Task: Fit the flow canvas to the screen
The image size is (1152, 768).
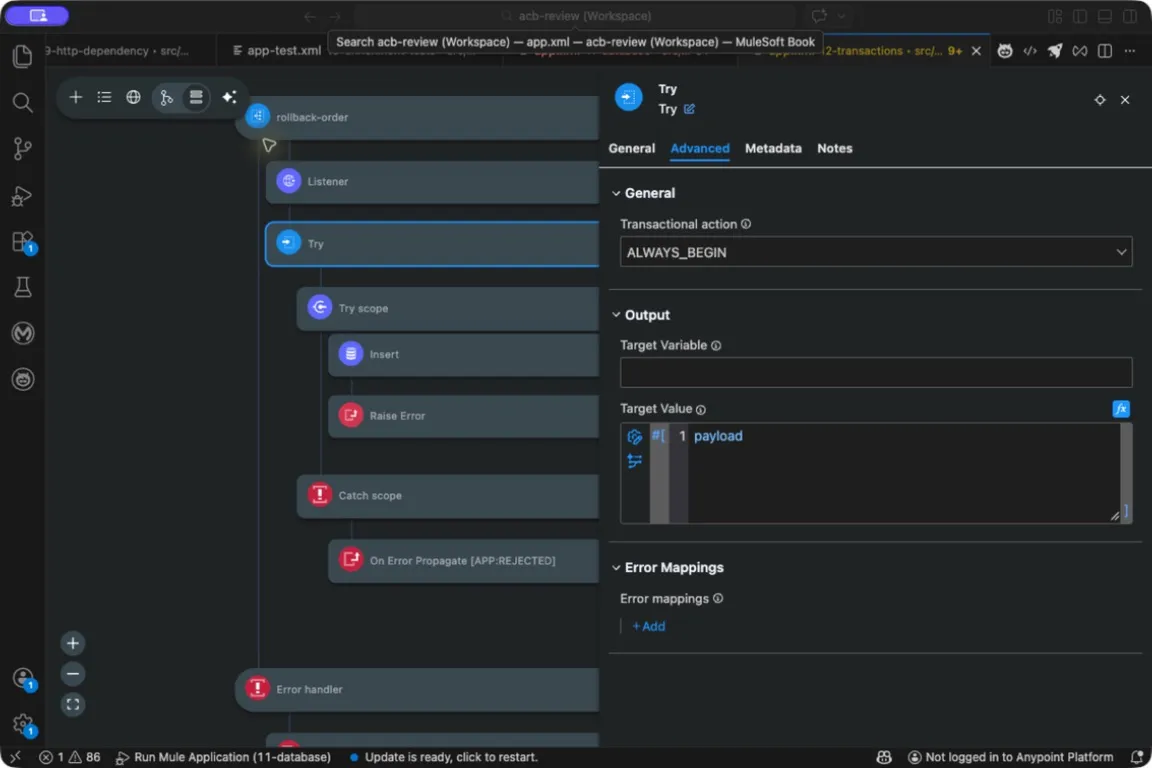Action: click(73, 705)
